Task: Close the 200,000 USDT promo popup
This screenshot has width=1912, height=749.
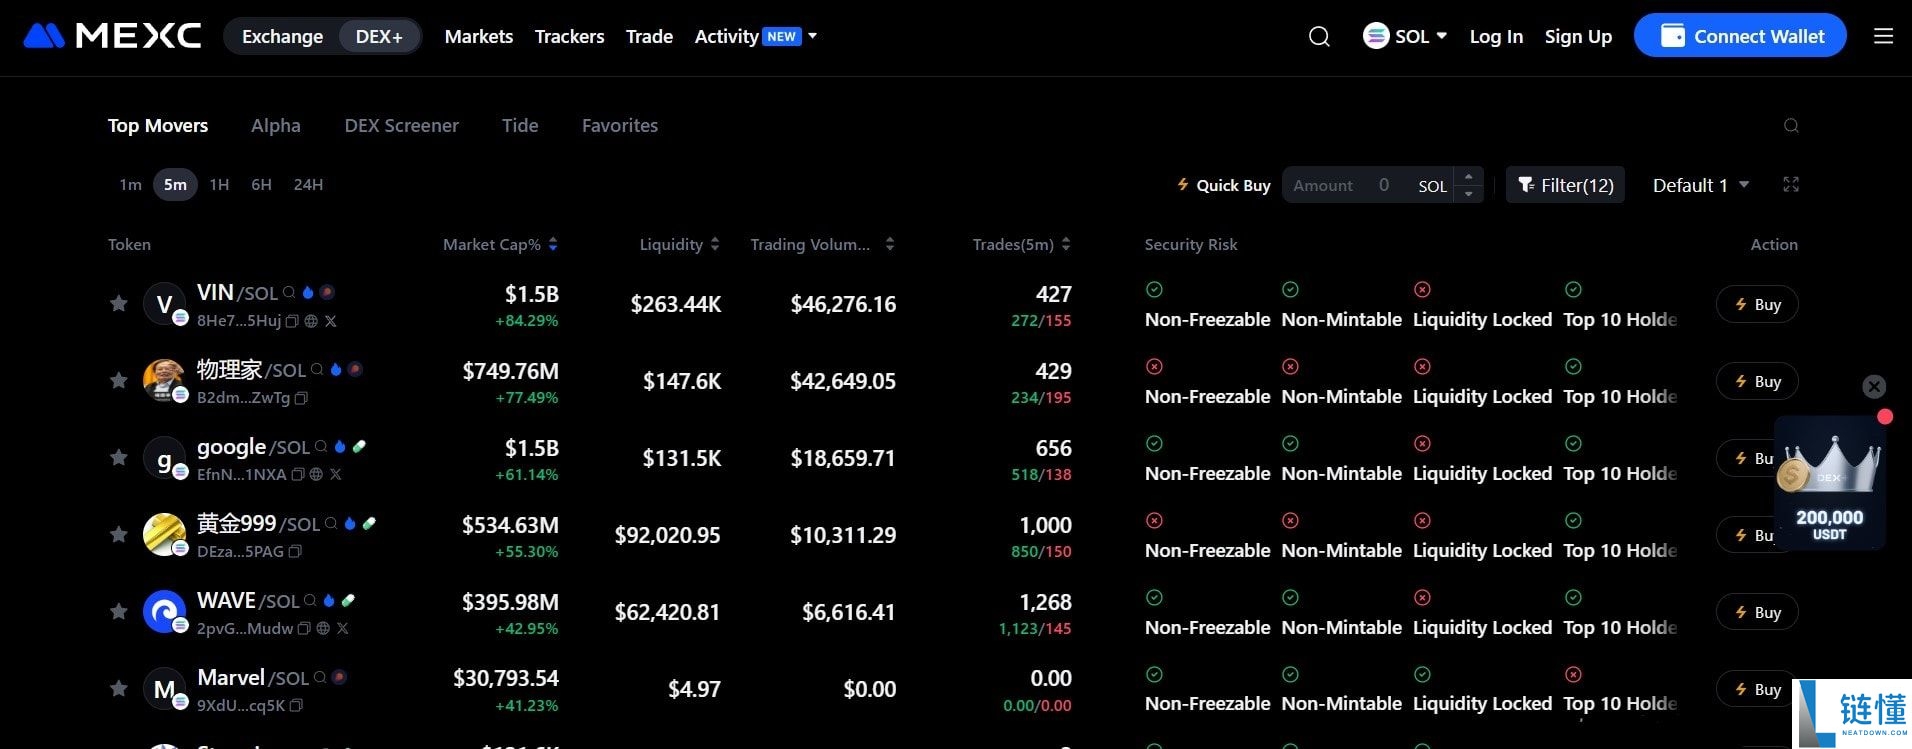Action: tap(1874, 387)
